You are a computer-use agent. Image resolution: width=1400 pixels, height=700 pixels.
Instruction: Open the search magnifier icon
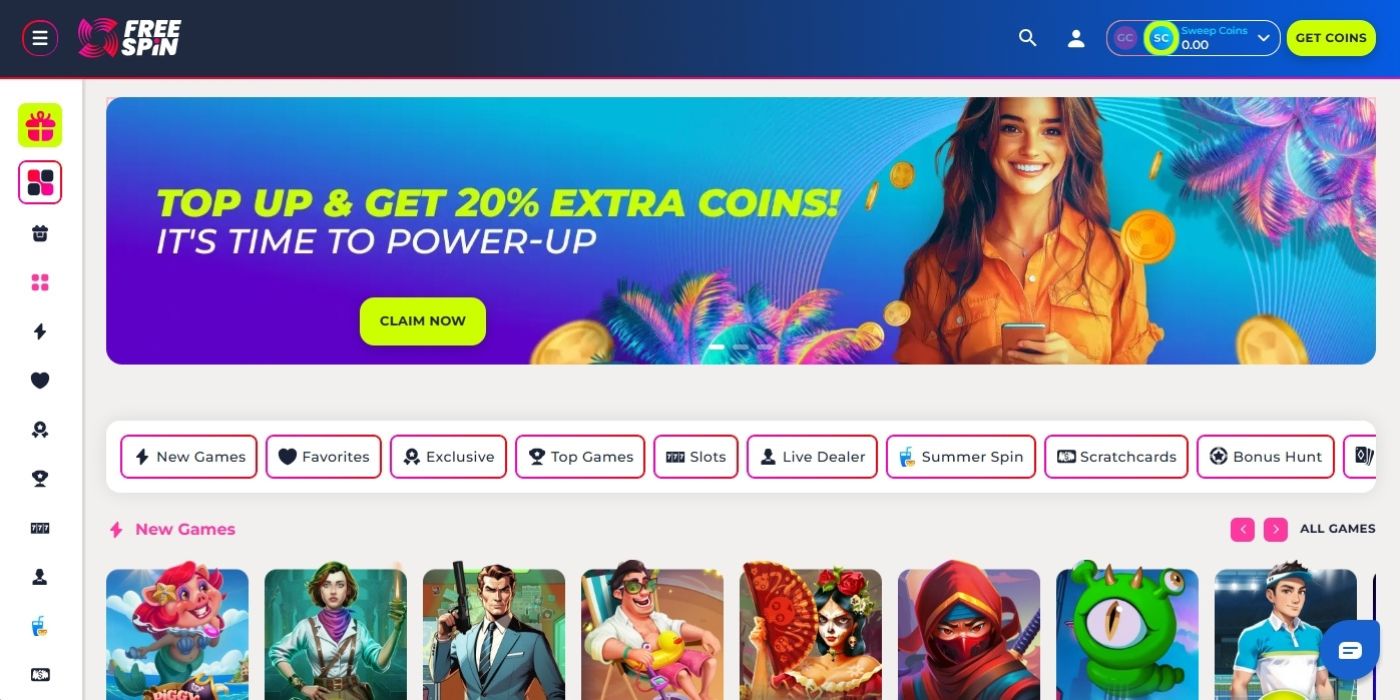pos(1027,38)
